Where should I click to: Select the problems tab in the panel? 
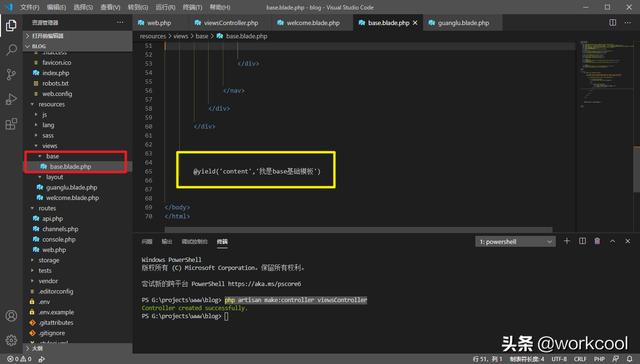pos(147,242)
